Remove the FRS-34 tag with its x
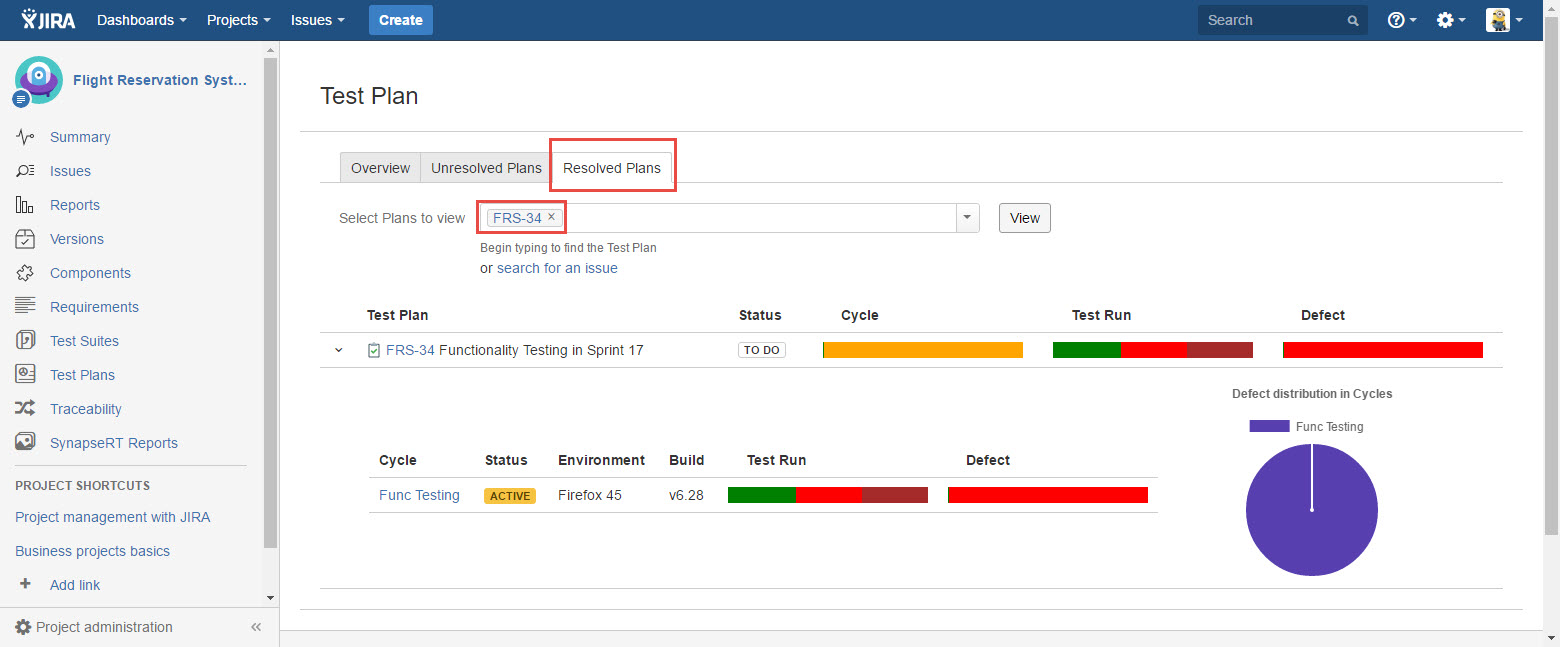Screen dimensions: 1560x647 click(x=551, y=217)
